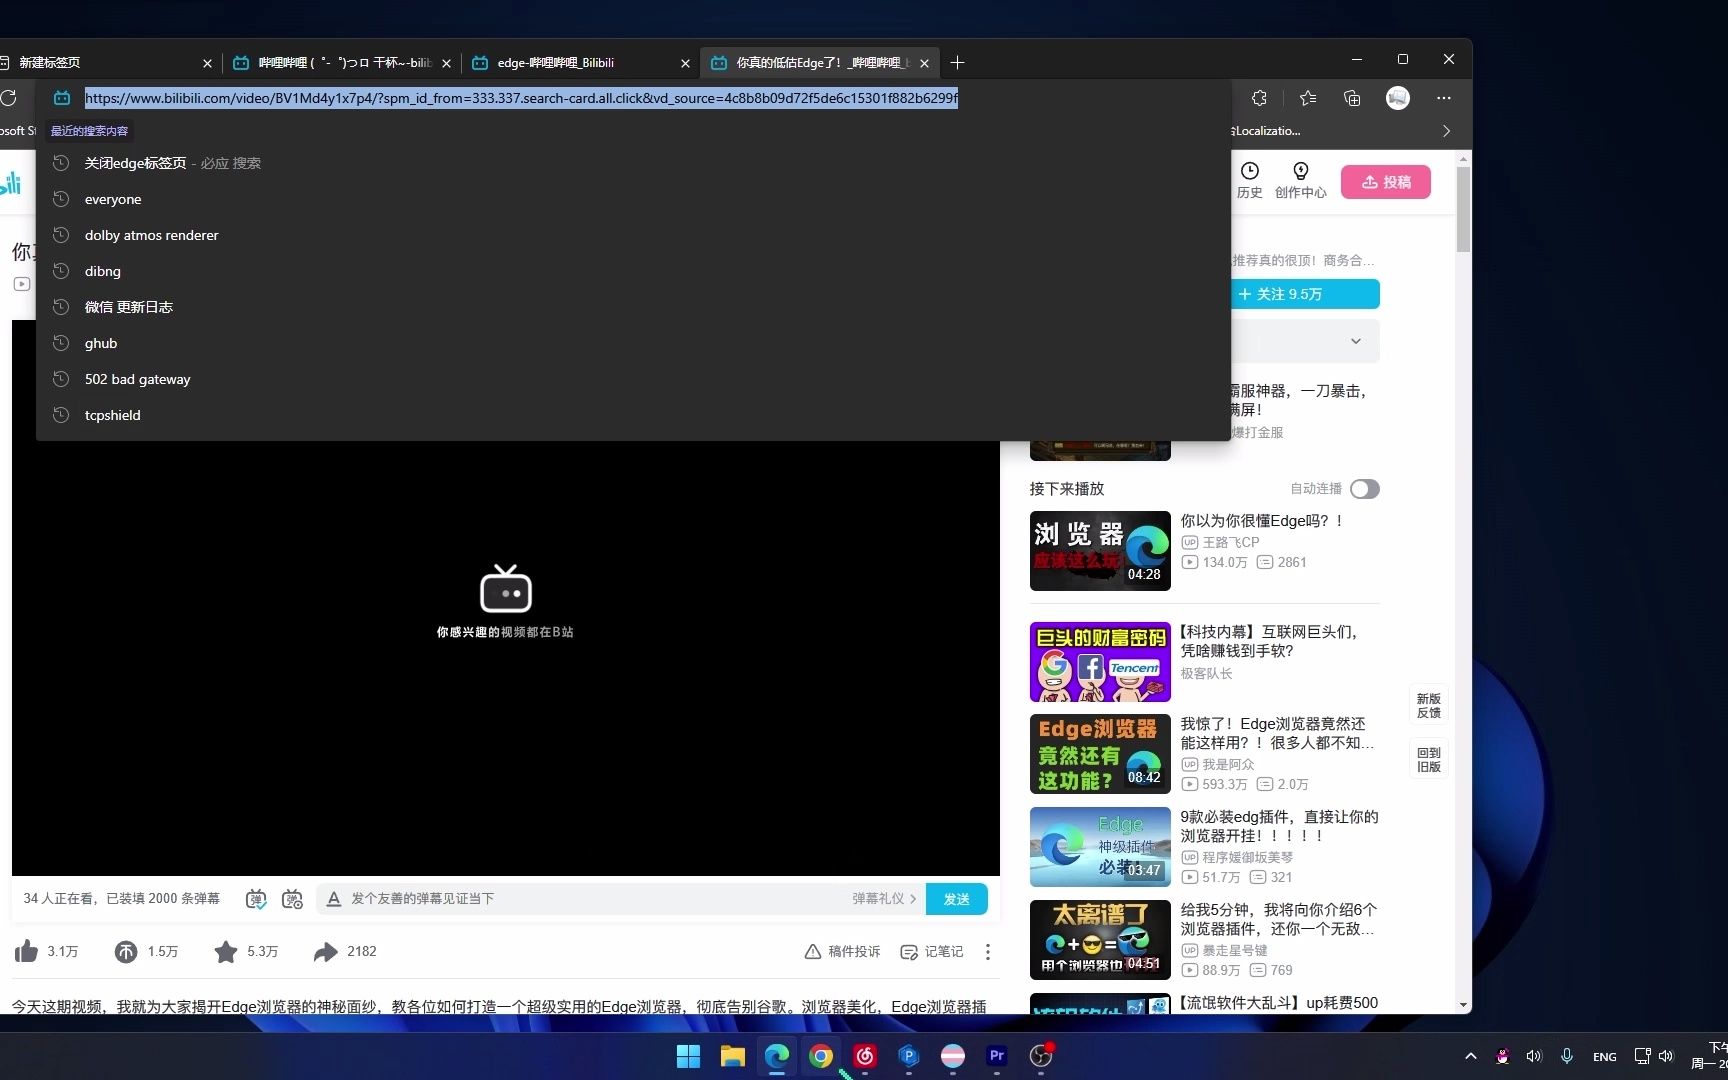Like the video with thumbs-up icon
The height and width of the screenshot is (1080, 1728).
pos(27,951)
